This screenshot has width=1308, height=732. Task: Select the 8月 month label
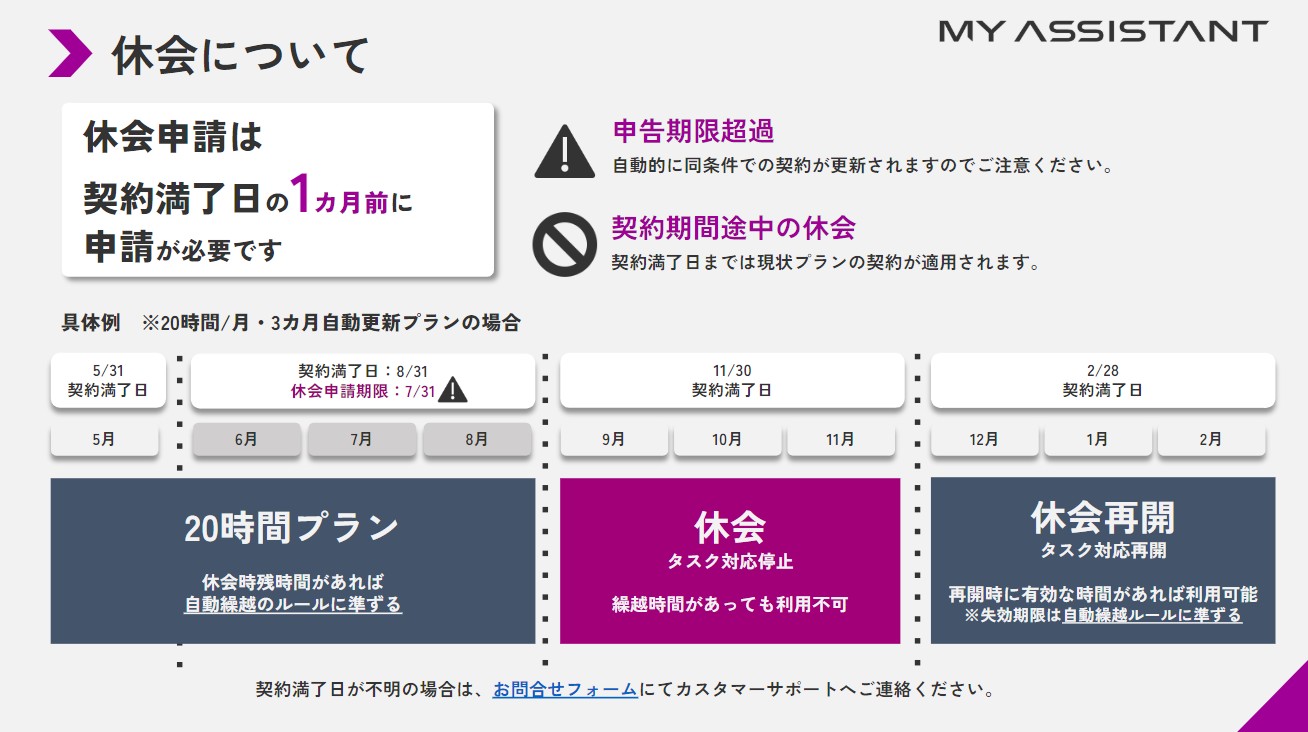(x=478, y=438)
